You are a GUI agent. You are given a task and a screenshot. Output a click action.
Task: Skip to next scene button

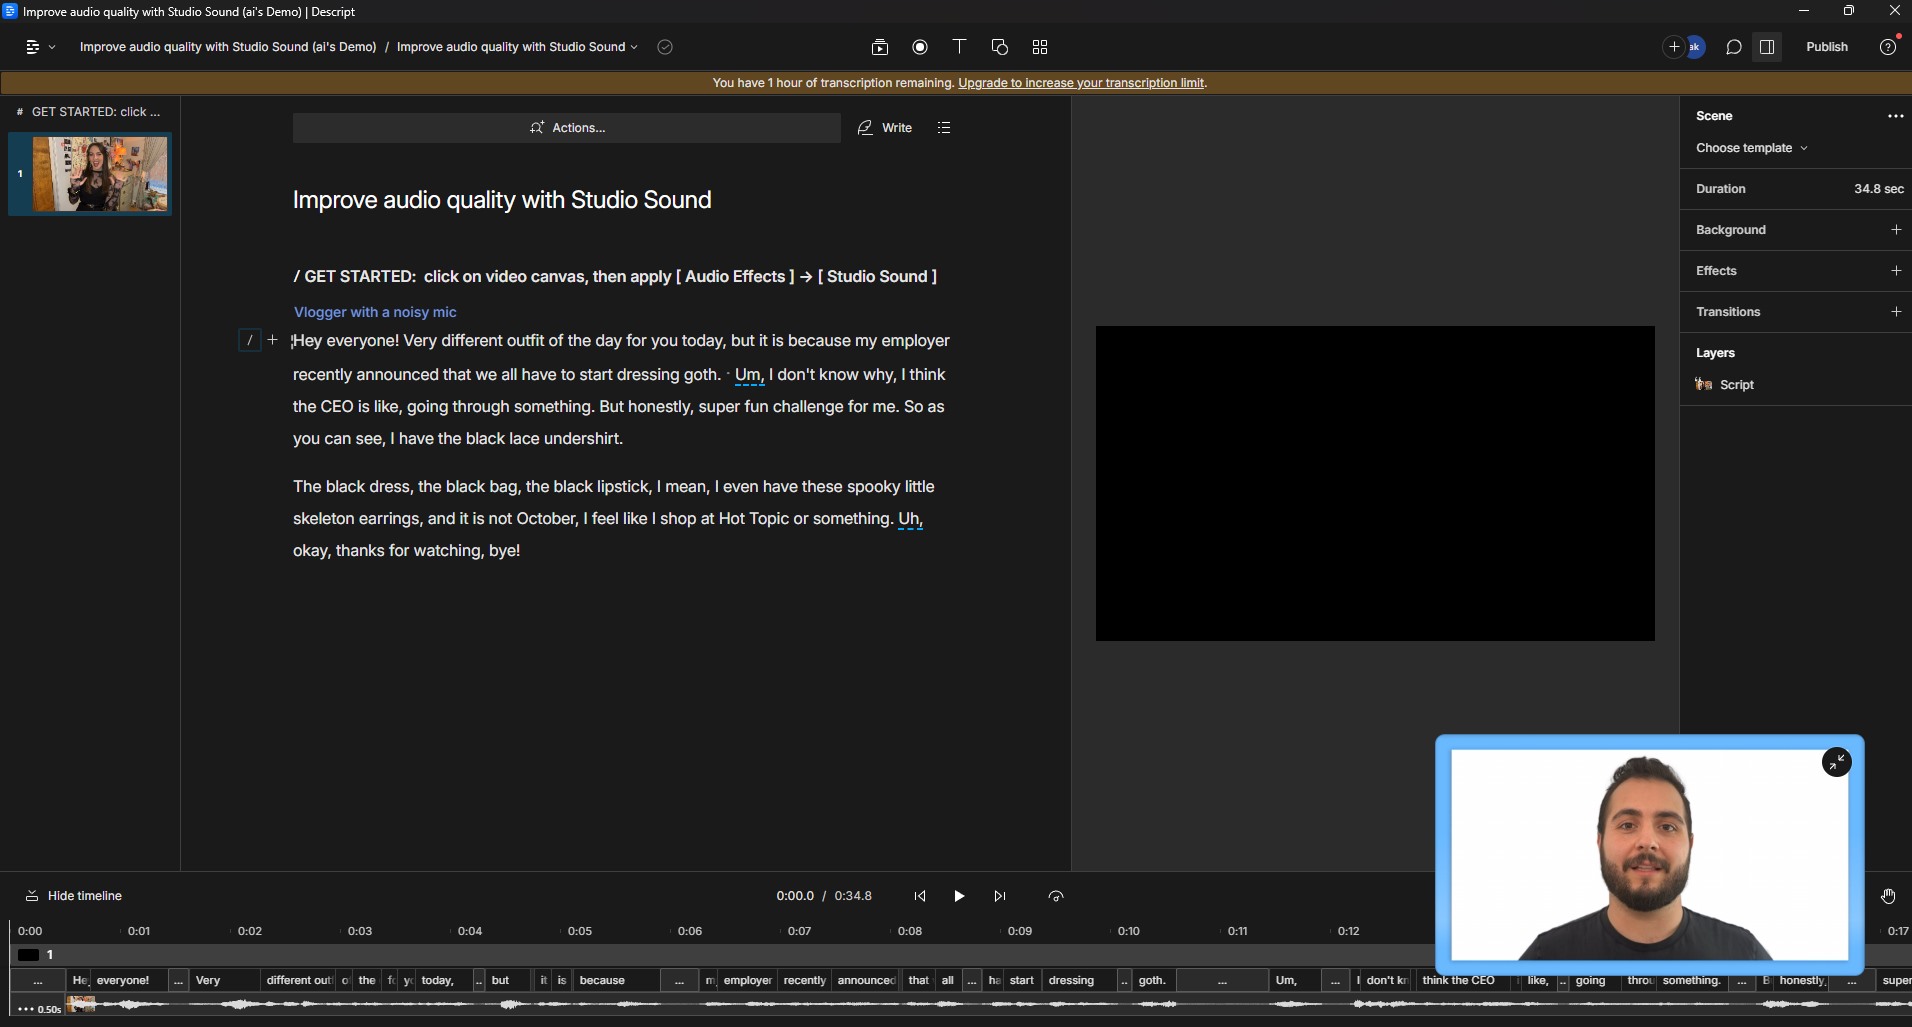(x=999, y=896)
